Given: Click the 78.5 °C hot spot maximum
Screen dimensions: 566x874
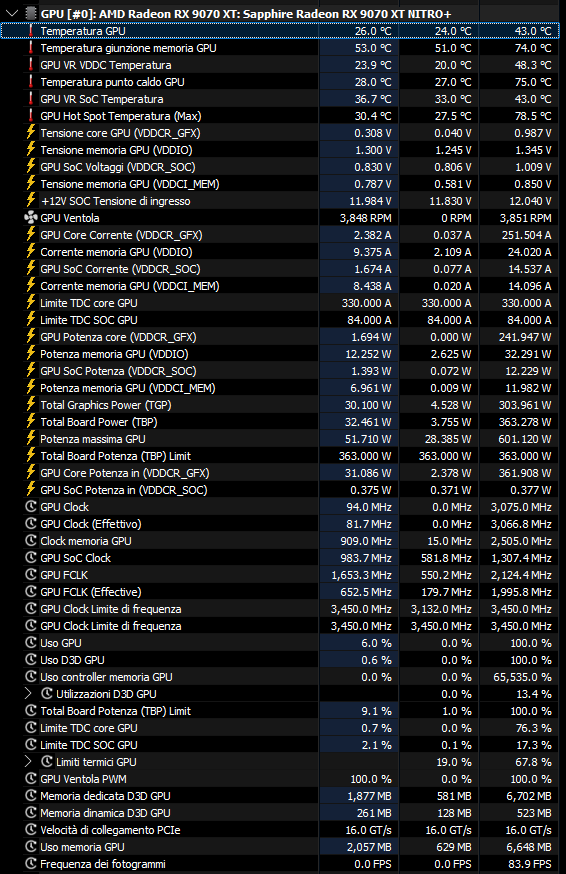Looking at the screenshot, I should [533, 116].
